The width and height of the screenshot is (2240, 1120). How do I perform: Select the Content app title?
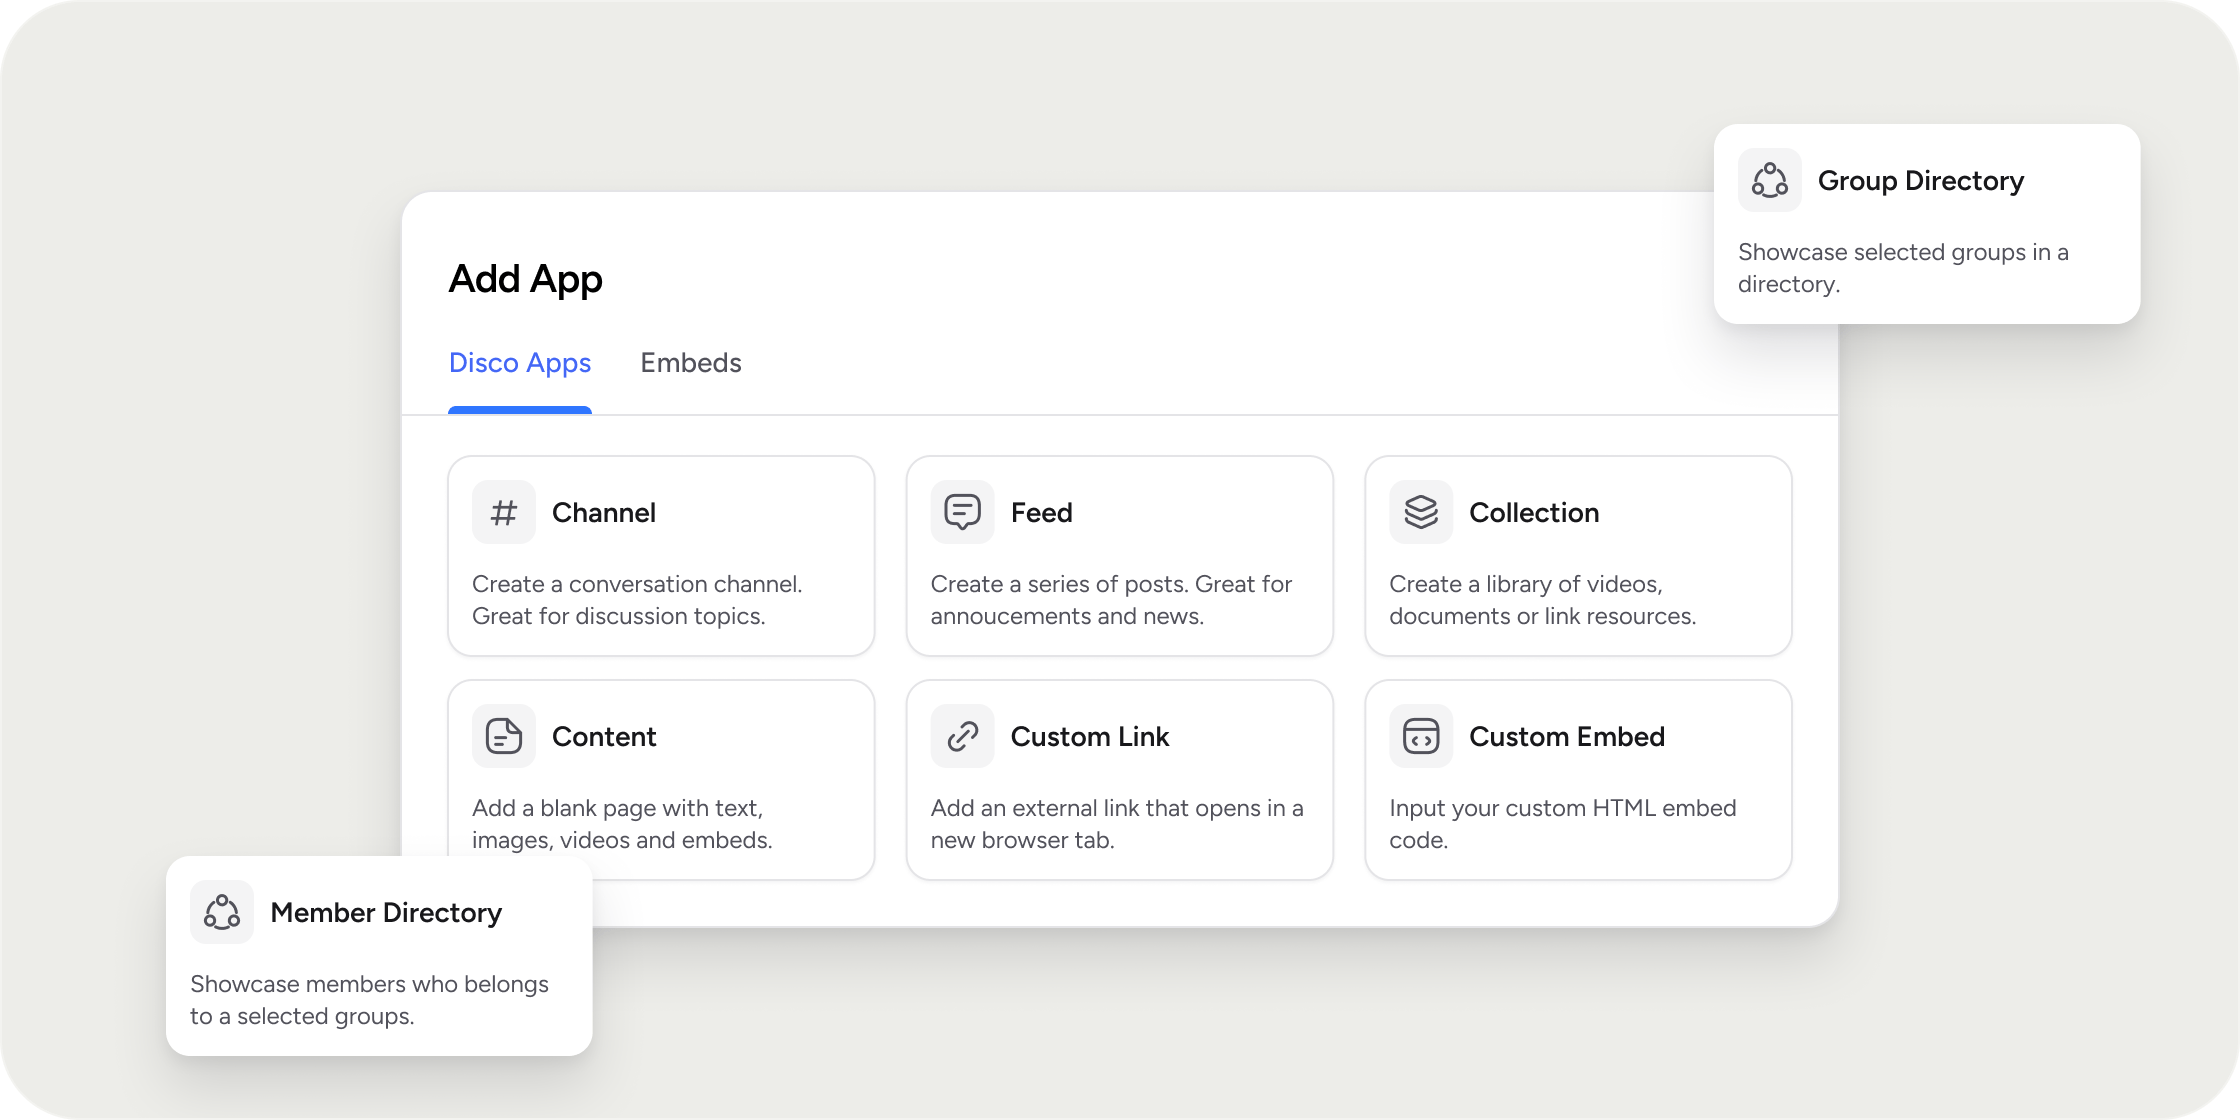tap(604, 736)
